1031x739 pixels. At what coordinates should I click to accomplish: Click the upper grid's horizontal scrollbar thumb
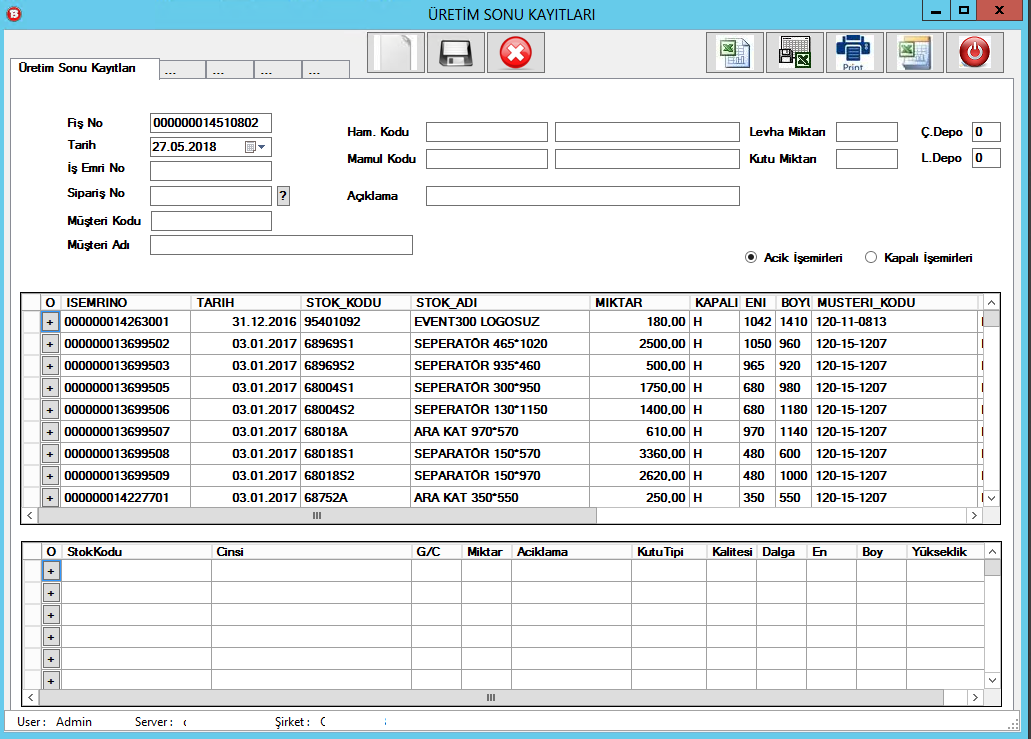[317, 516]
